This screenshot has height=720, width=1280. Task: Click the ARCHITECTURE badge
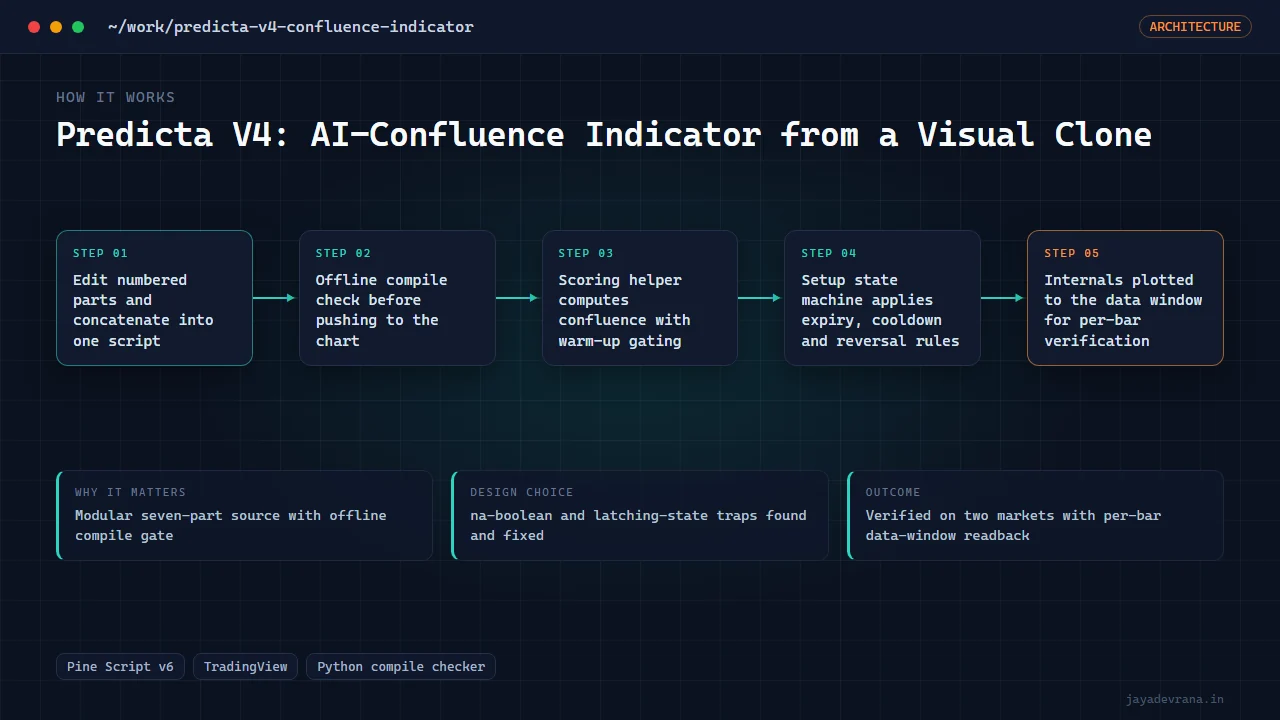coord(1195,27)
